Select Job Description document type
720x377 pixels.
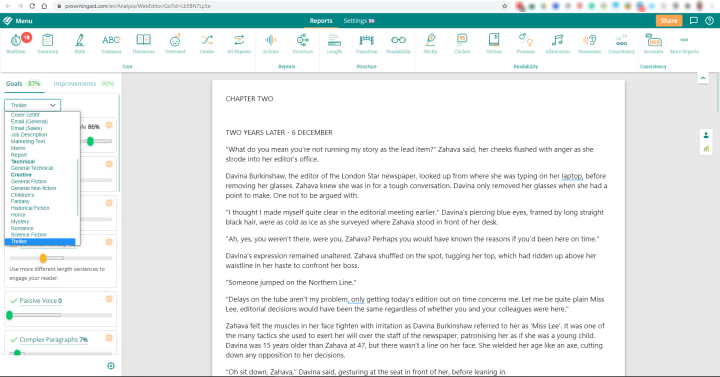point(29,135)
